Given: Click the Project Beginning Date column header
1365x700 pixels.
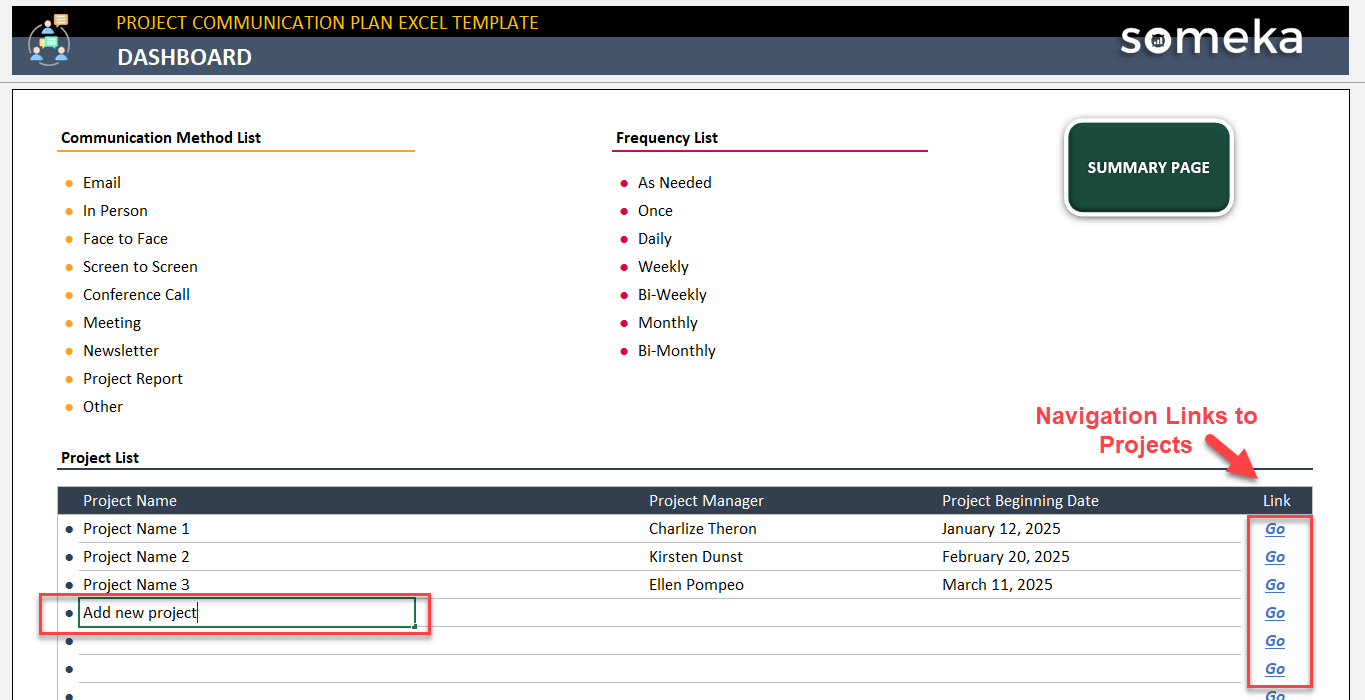Looking at the screenshot, I should pos(1020,501).
